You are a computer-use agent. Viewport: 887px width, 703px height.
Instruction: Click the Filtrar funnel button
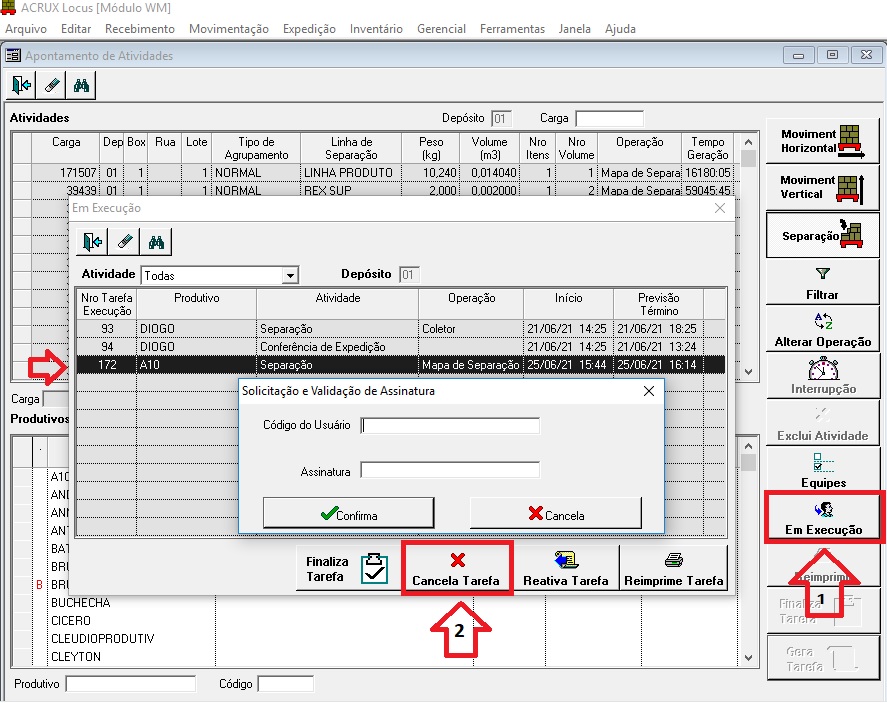823,283
